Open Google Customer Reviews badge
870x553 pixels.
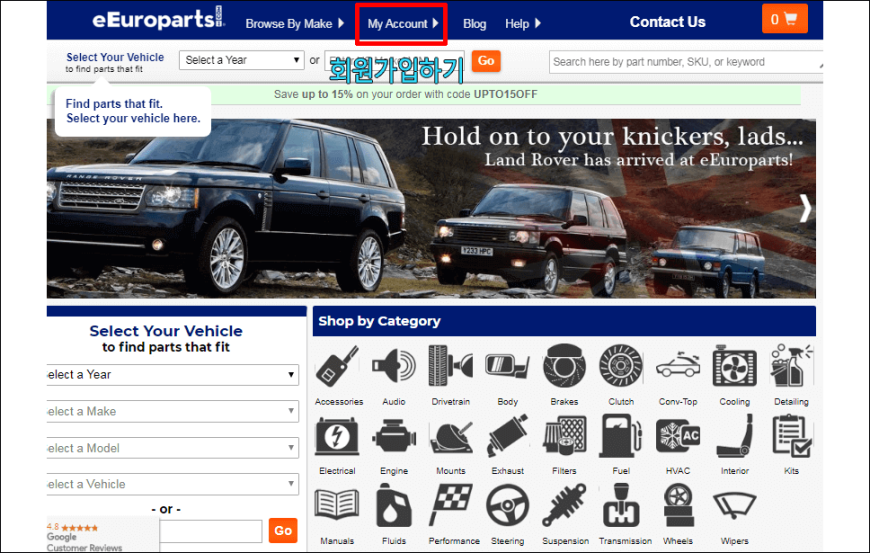103,536
